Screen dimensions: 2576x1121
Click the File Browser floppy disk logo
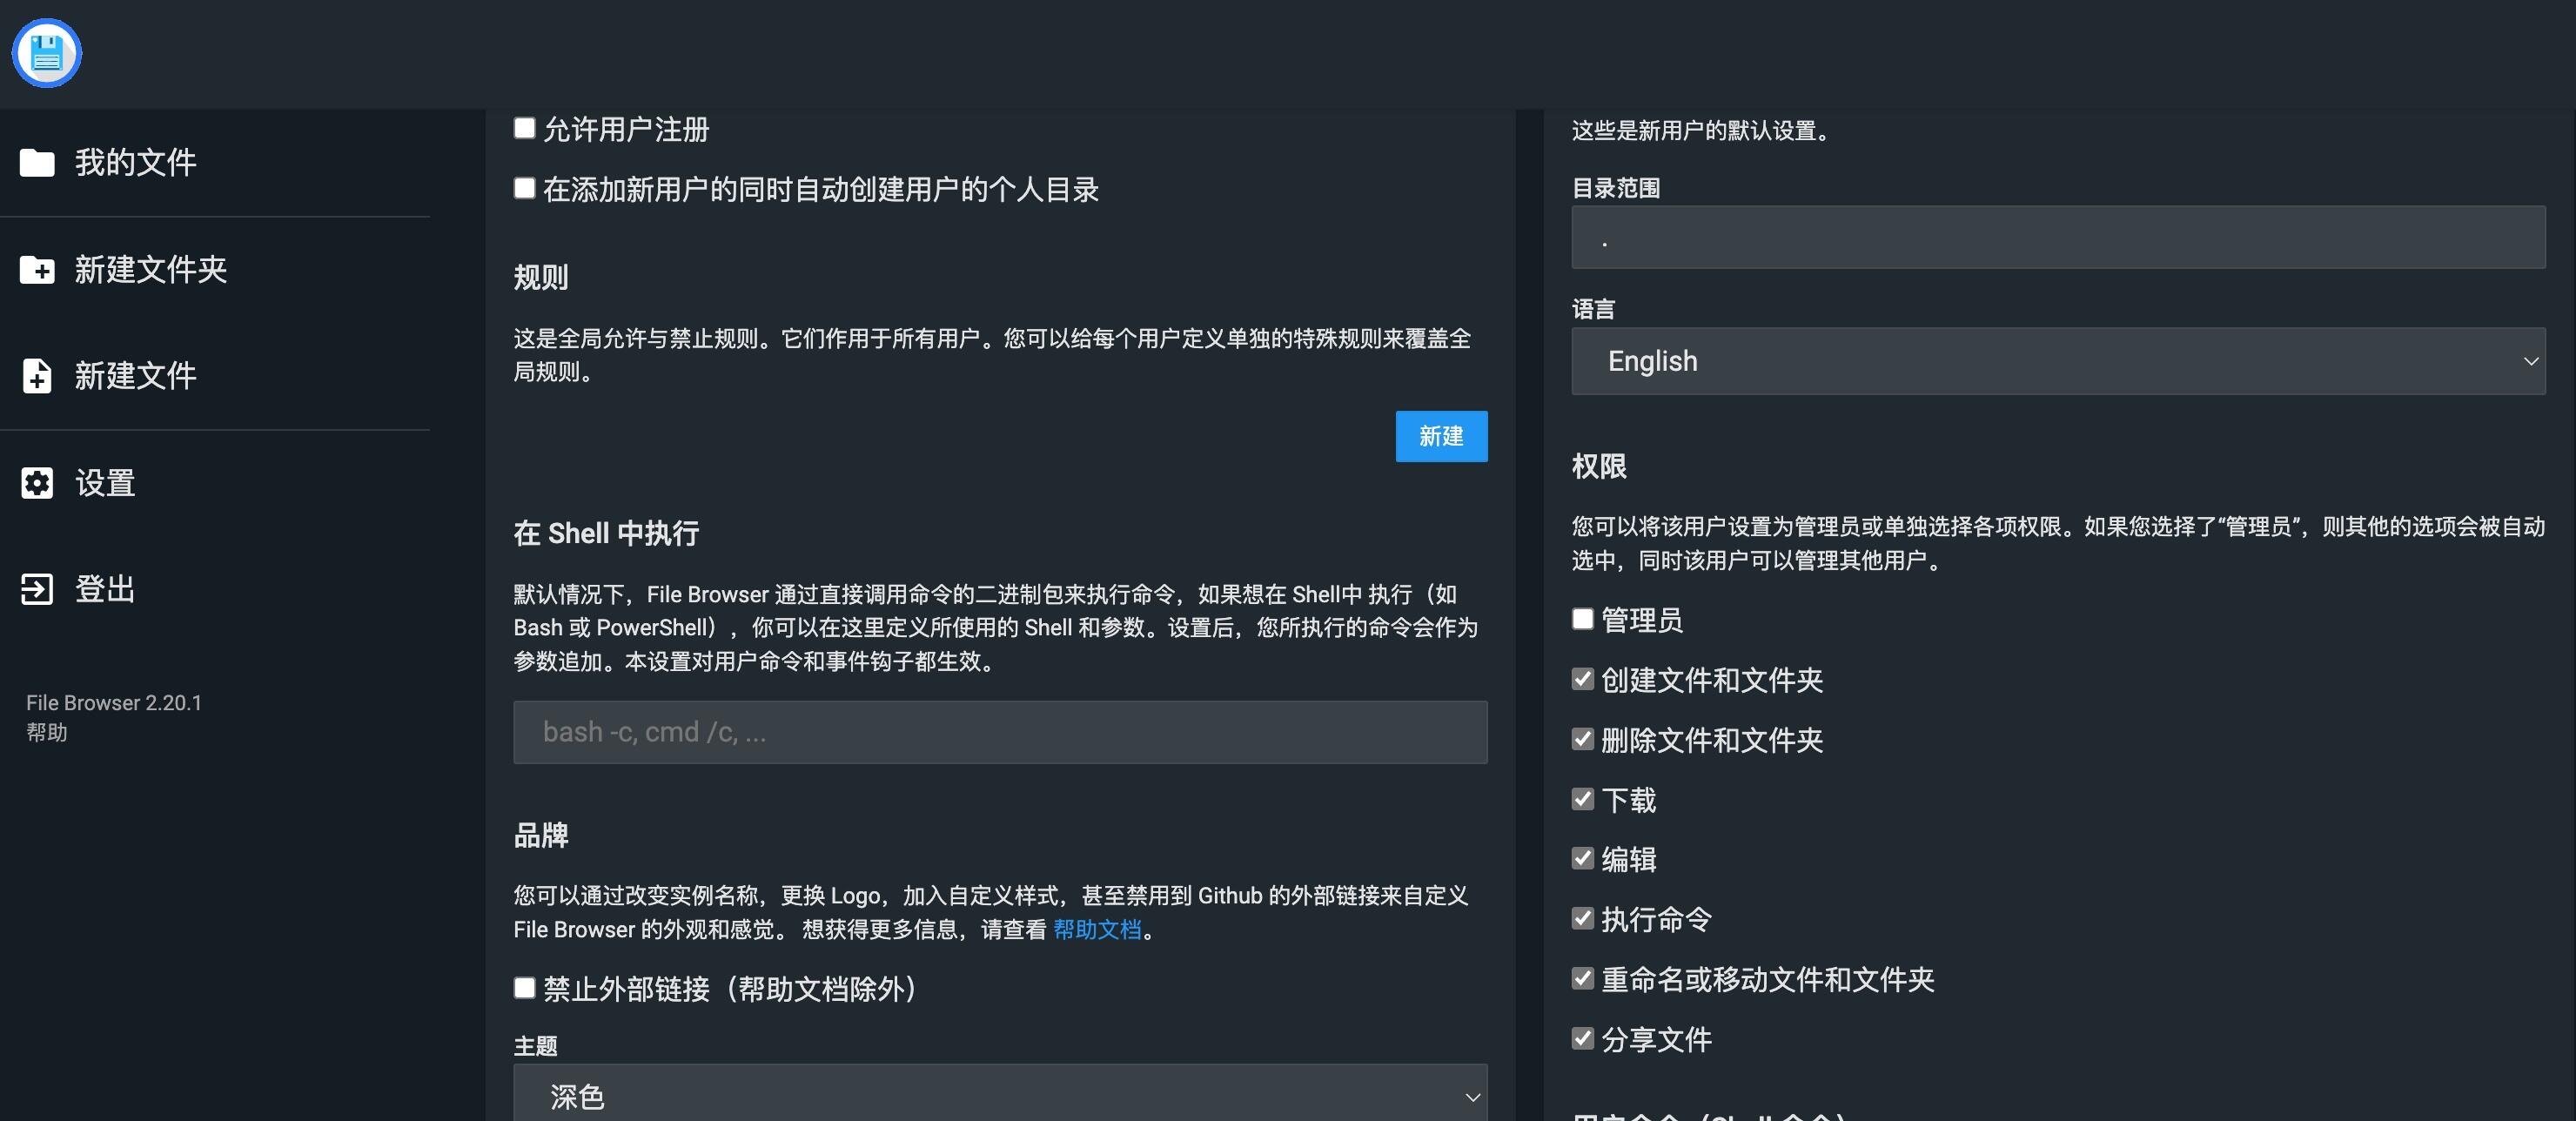(x=45, y=53)
